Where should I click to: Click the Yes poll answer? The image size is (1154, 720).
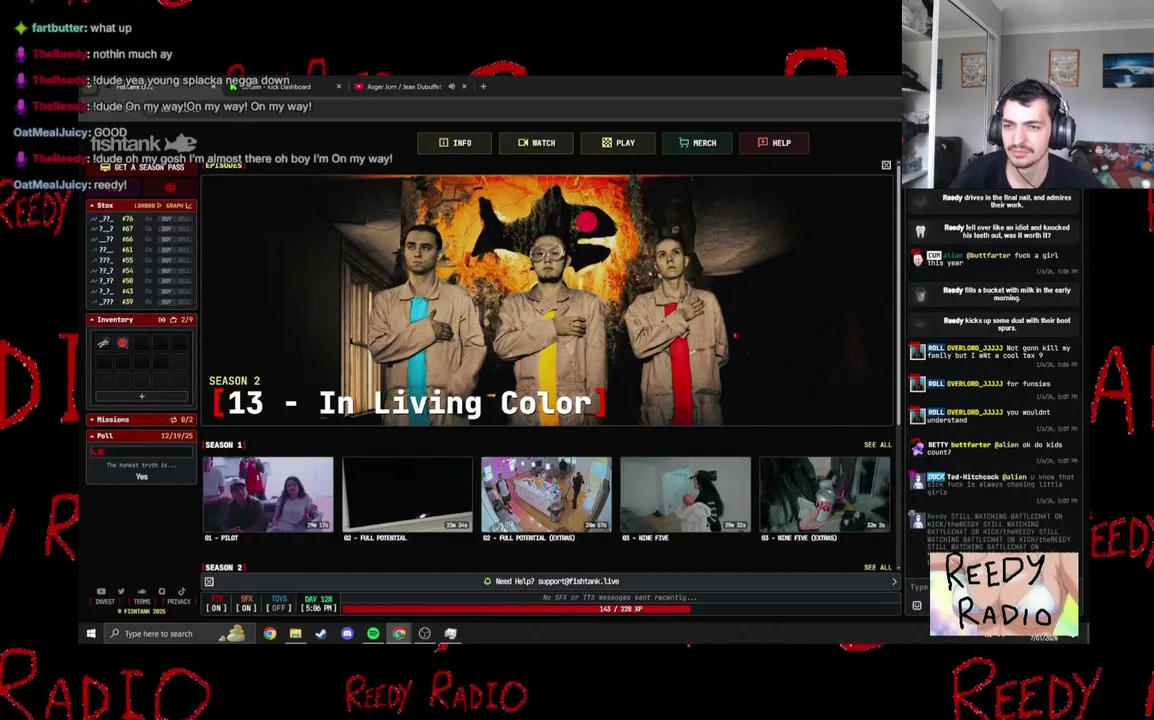pos(142,476)
